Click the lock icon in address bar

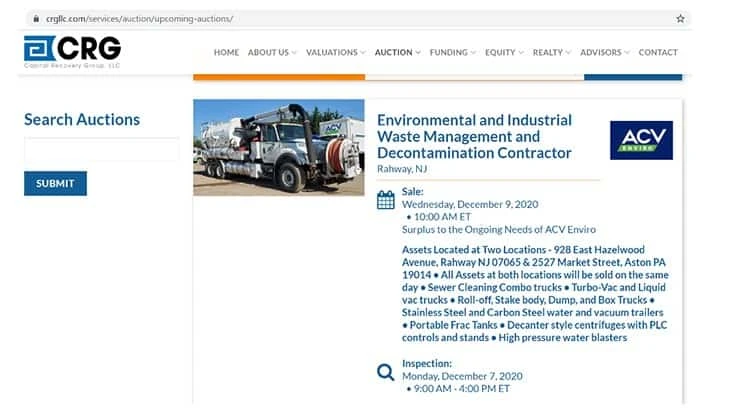36,19
